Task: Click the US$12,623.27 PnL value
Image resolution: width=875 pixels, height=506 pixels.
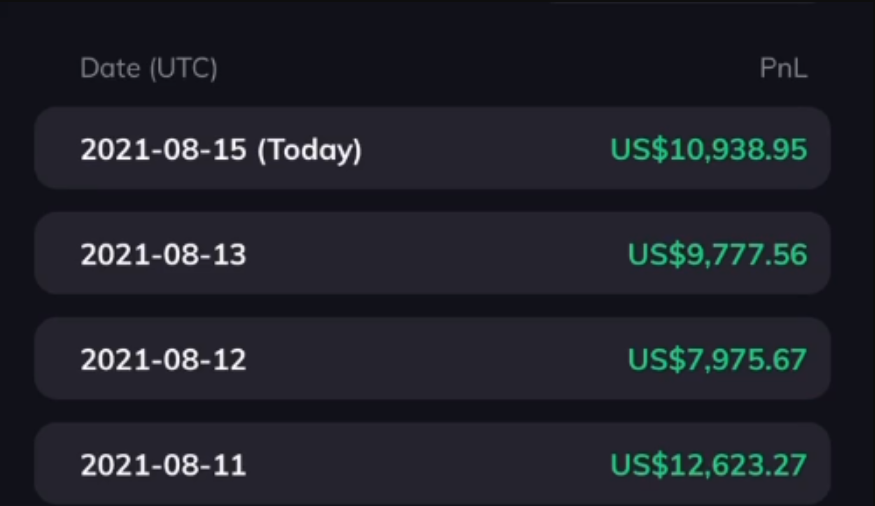Action: click(709, 465)
